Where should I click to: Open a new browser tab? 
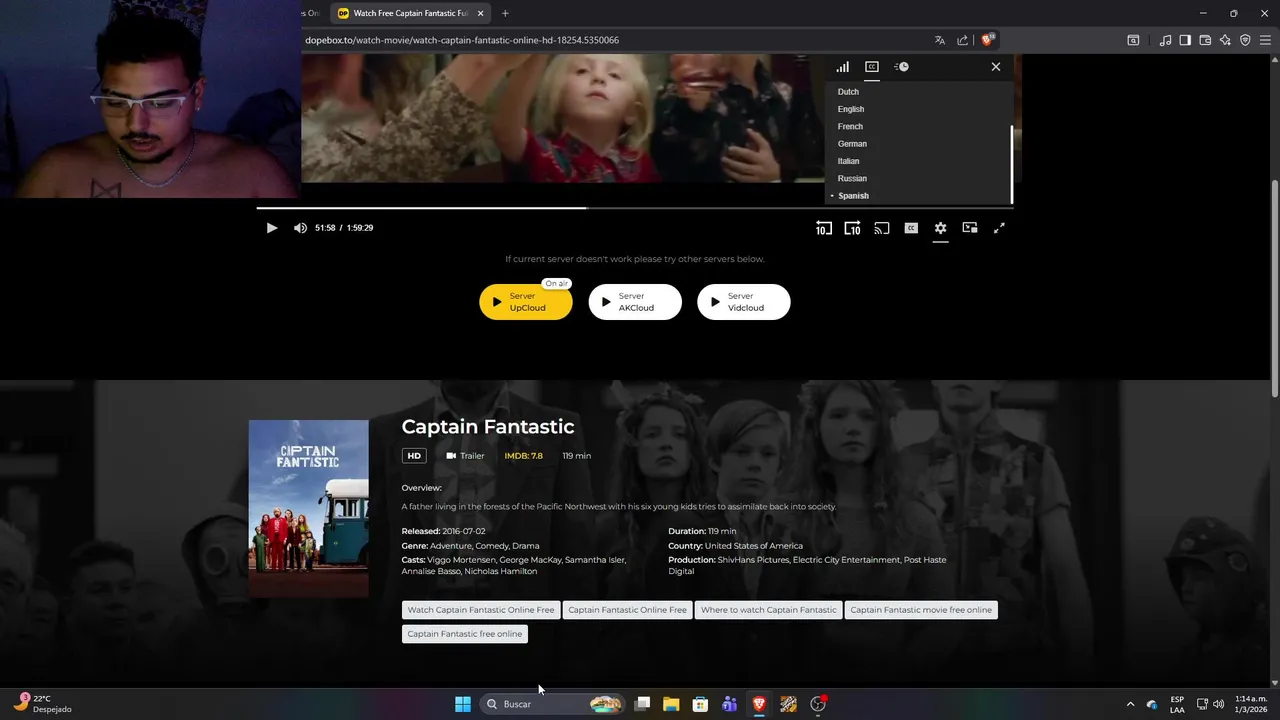coord(505,13)
